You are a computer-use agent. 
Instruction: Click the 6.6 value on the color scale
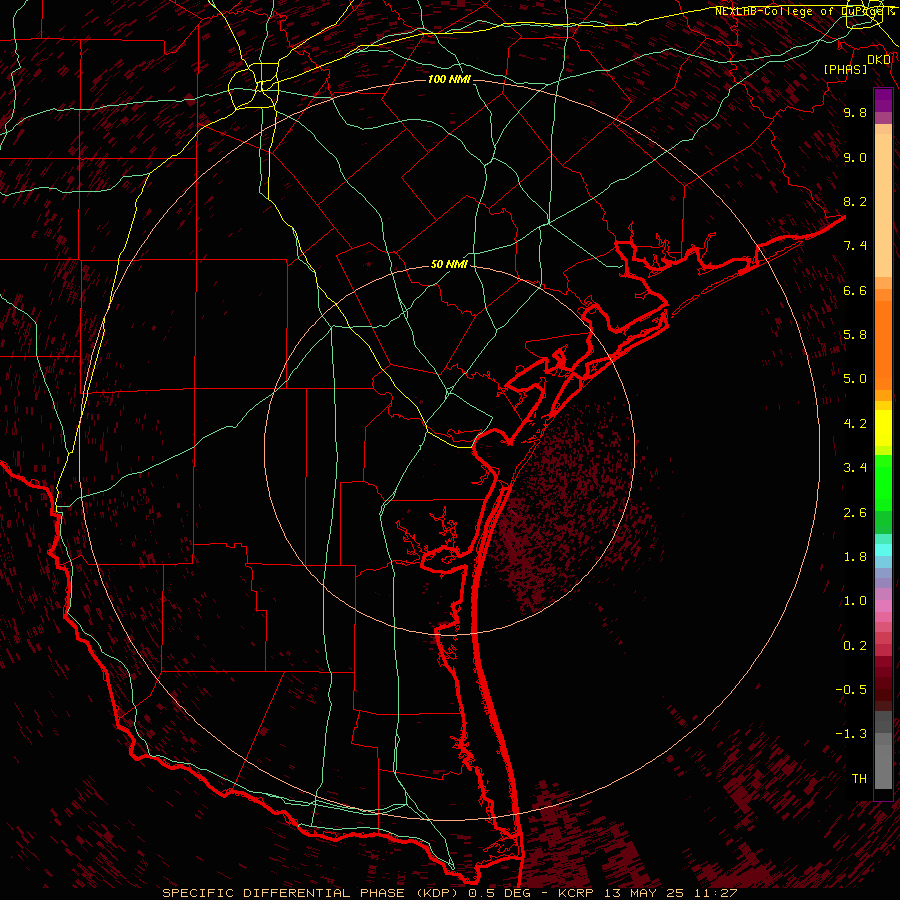[855, 290]
